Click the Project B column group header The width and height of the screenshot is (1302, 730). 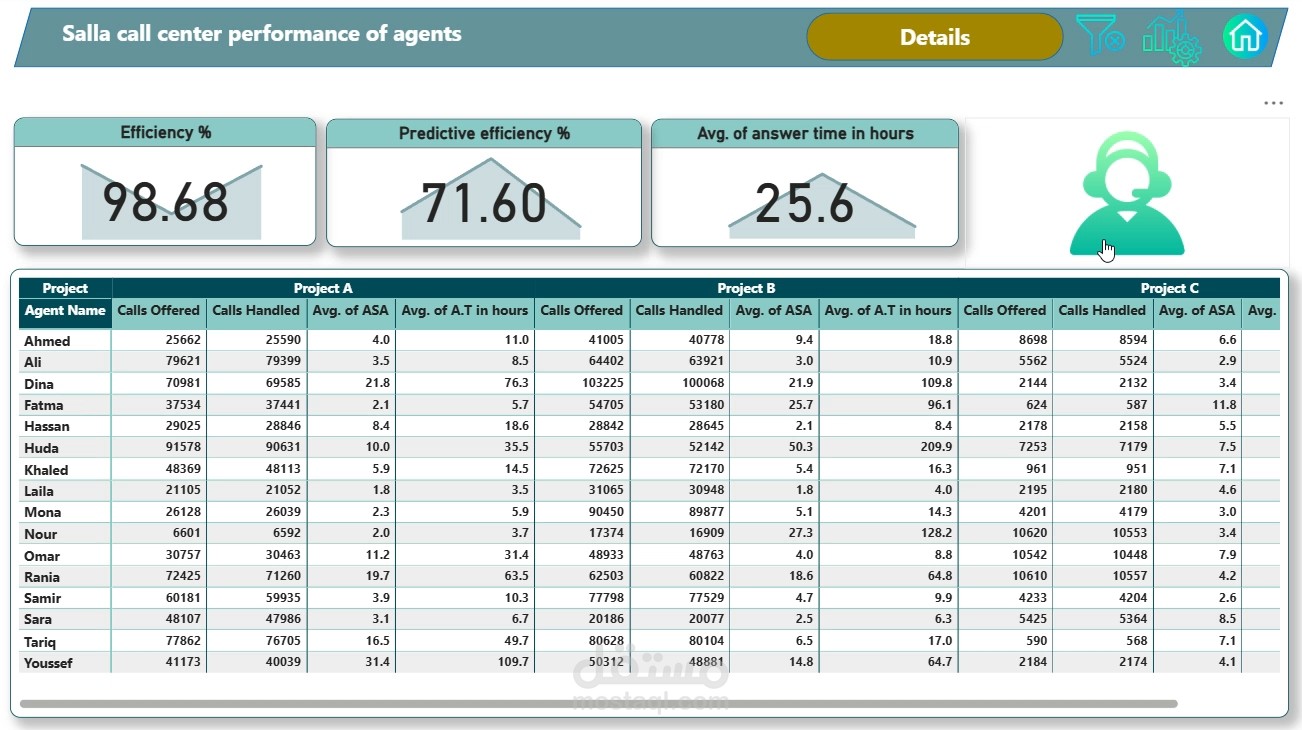coord(746,288)
